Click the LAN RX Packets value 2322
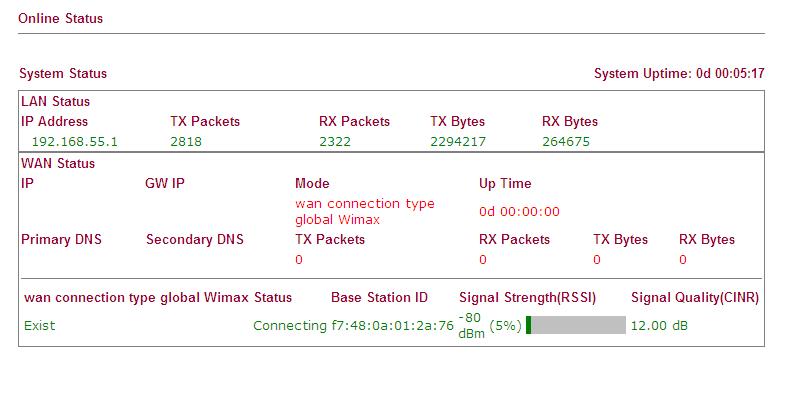This screenshot has height=400, width=788. [x=335, y=141]
